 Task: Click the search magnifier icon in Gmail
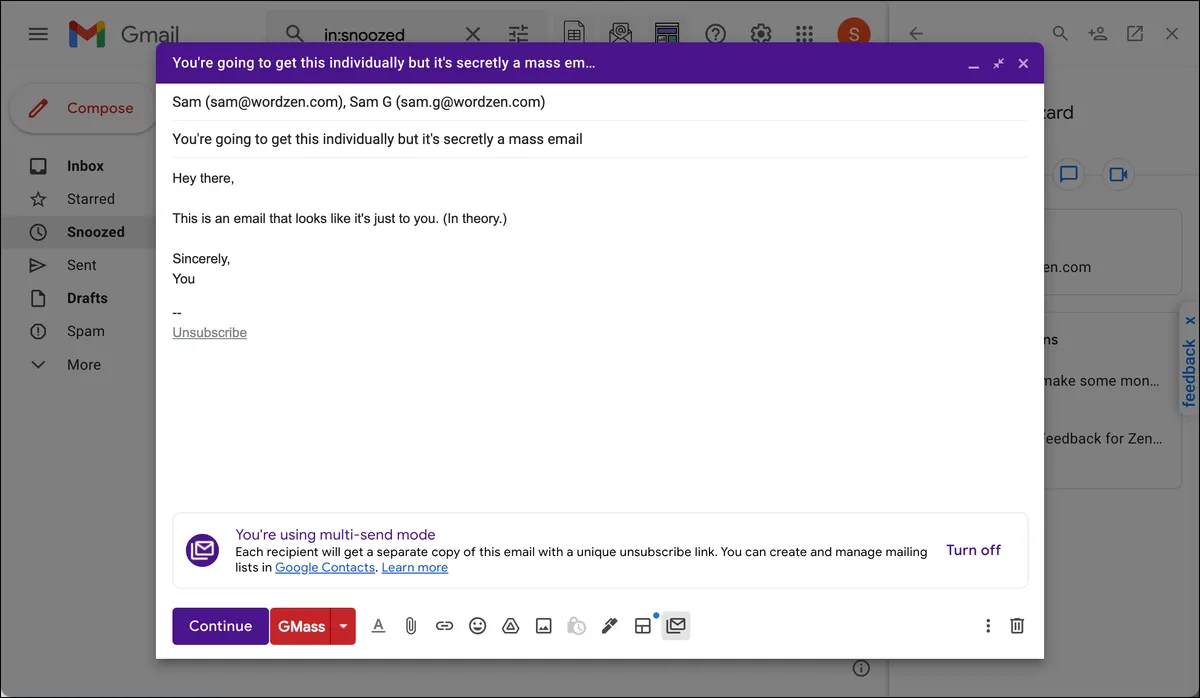[294, 34]
